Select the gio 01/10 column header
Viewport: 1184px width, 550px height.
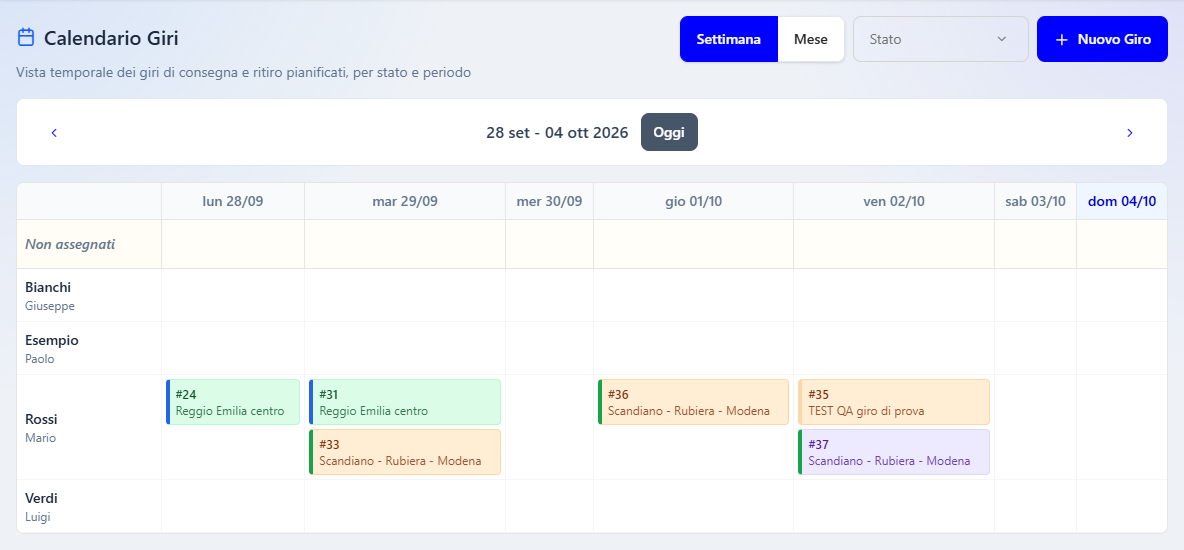click(x=693, y=201)
